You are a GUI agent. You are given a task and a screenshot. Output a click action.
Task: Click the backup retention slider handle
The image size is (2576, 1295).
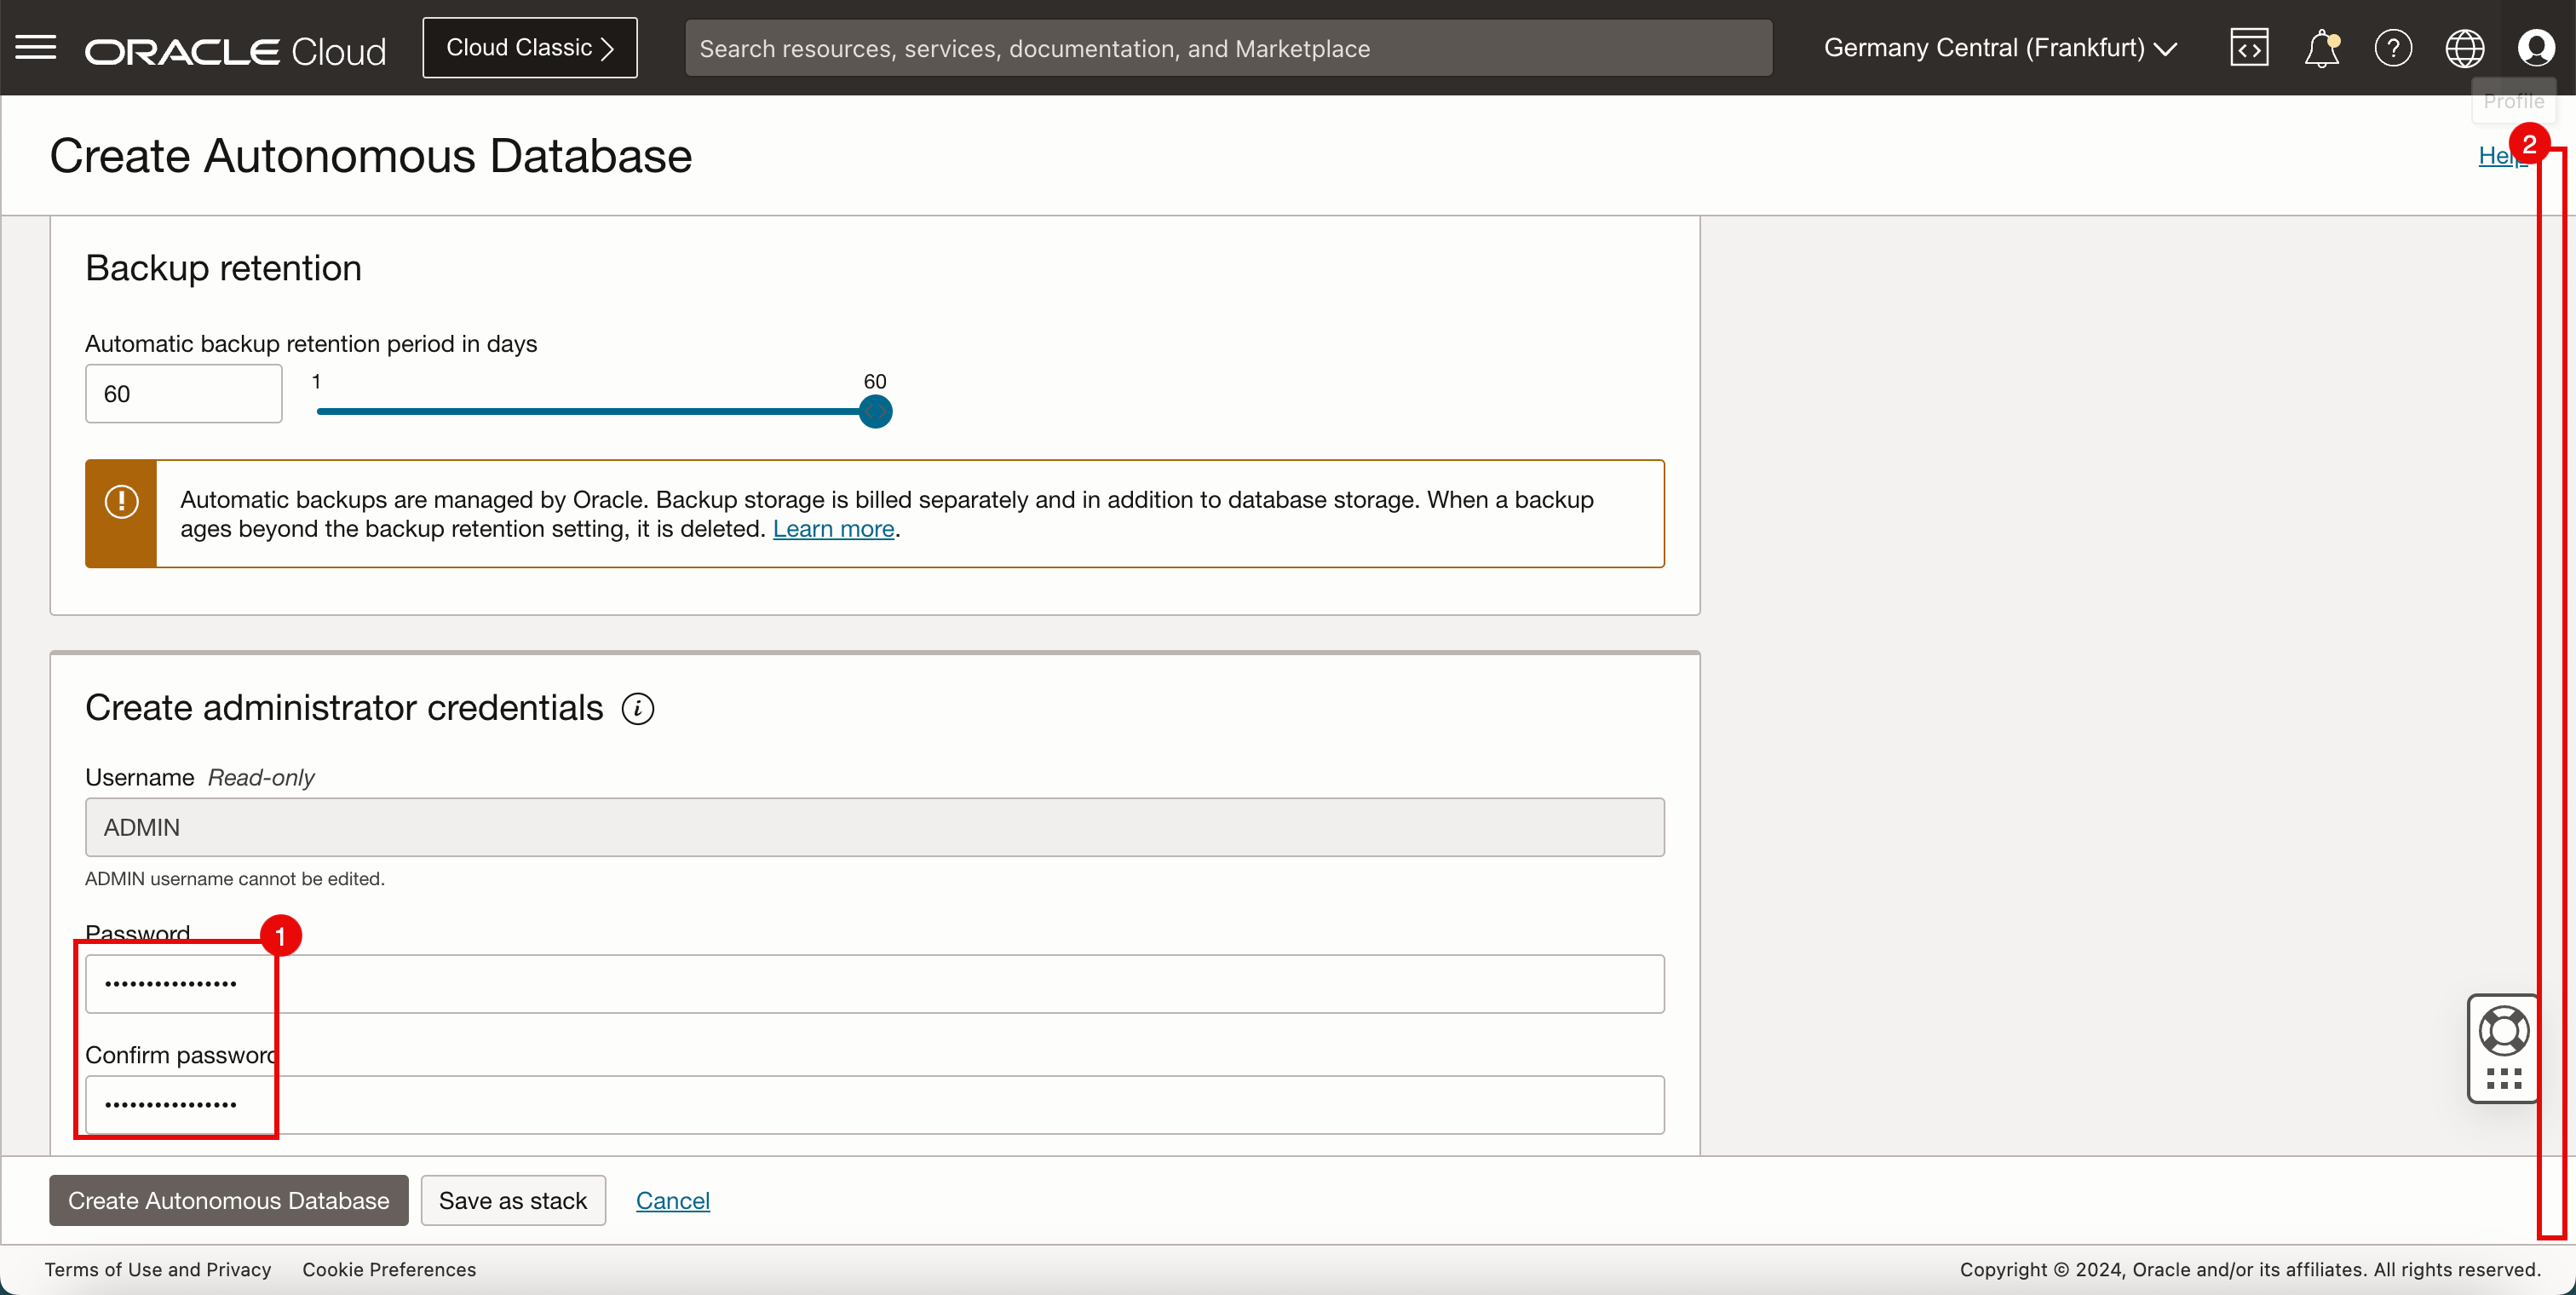pos(875,411)
